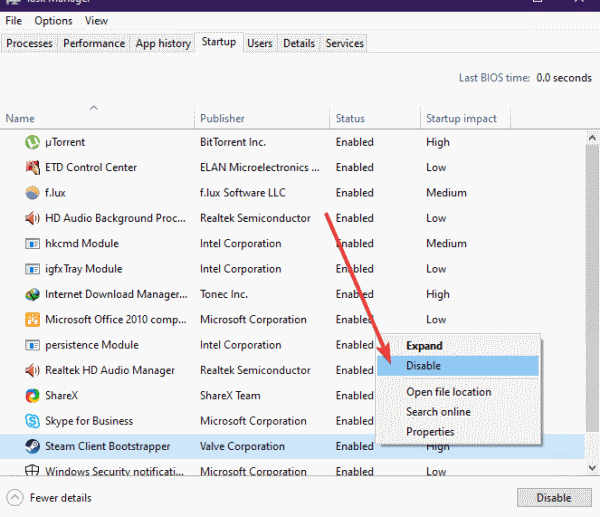Click the igfxTray Module icon
Screen dimensions: 600x517
(x=33, y=269)
